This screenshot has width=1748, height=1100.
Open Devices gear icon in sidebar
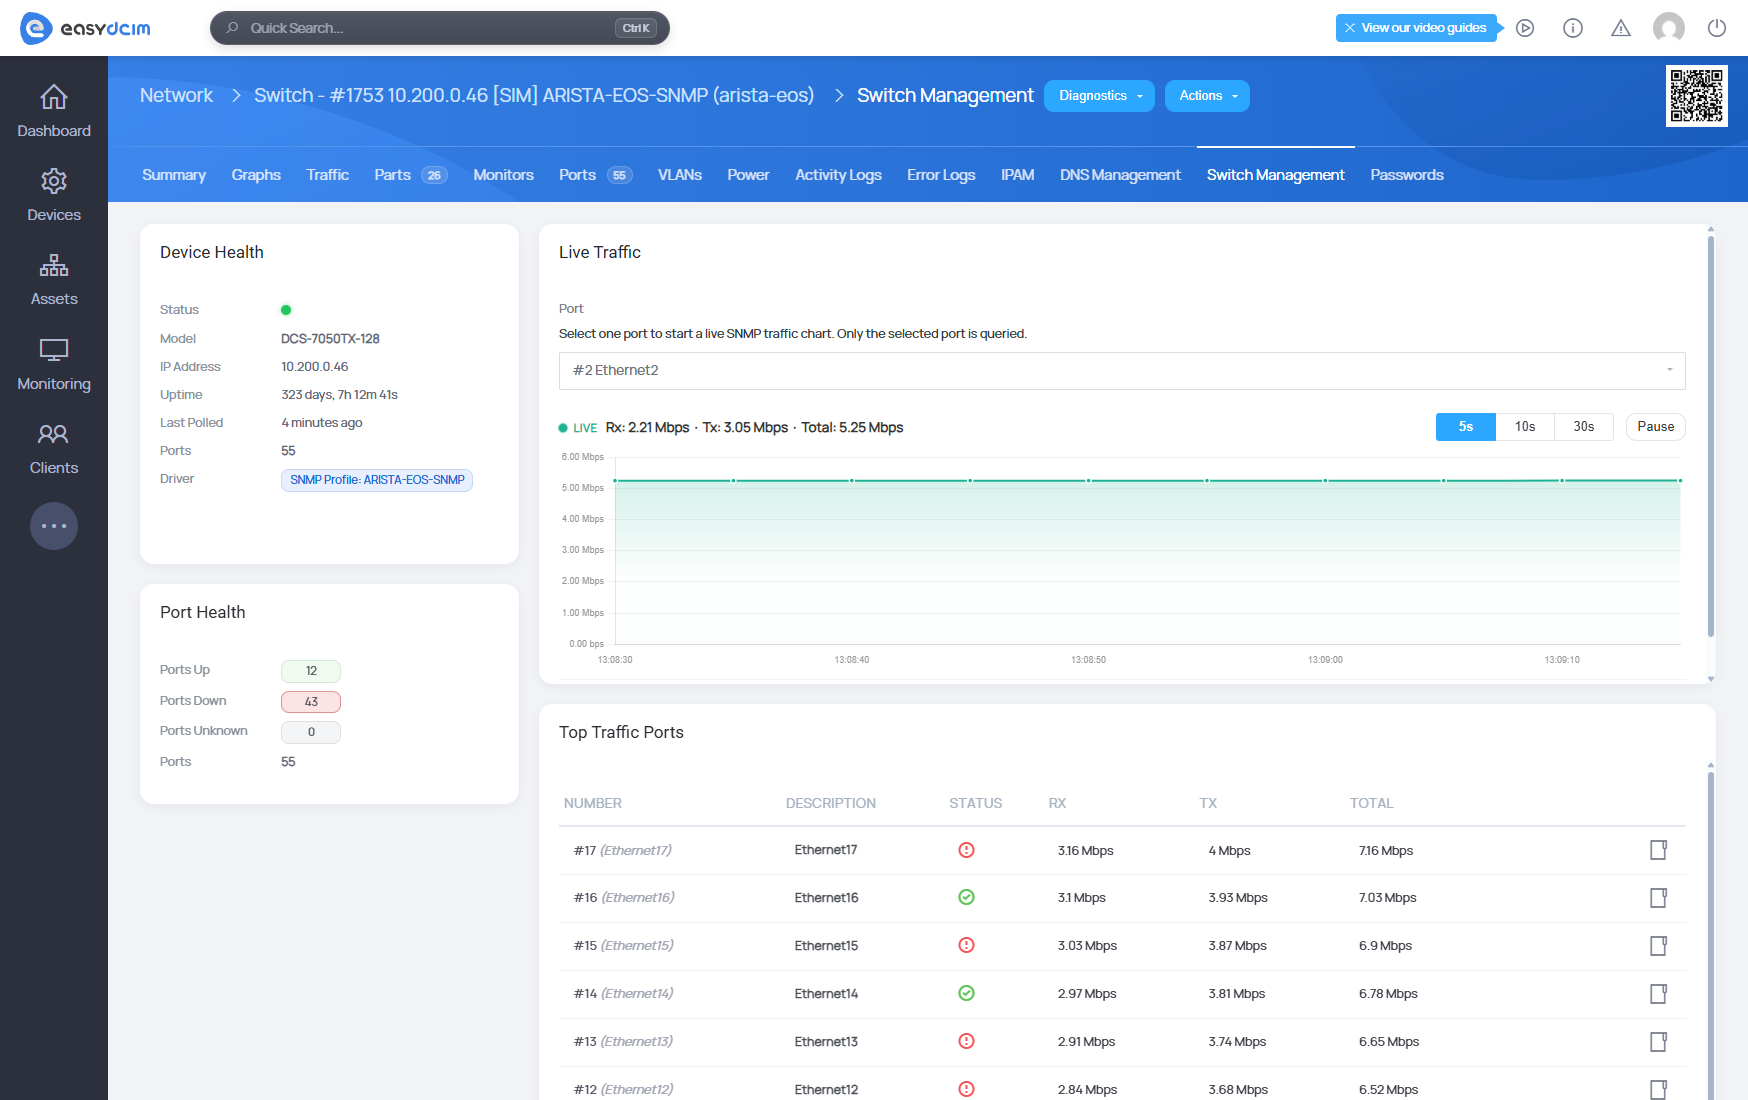tap(54, 181)
